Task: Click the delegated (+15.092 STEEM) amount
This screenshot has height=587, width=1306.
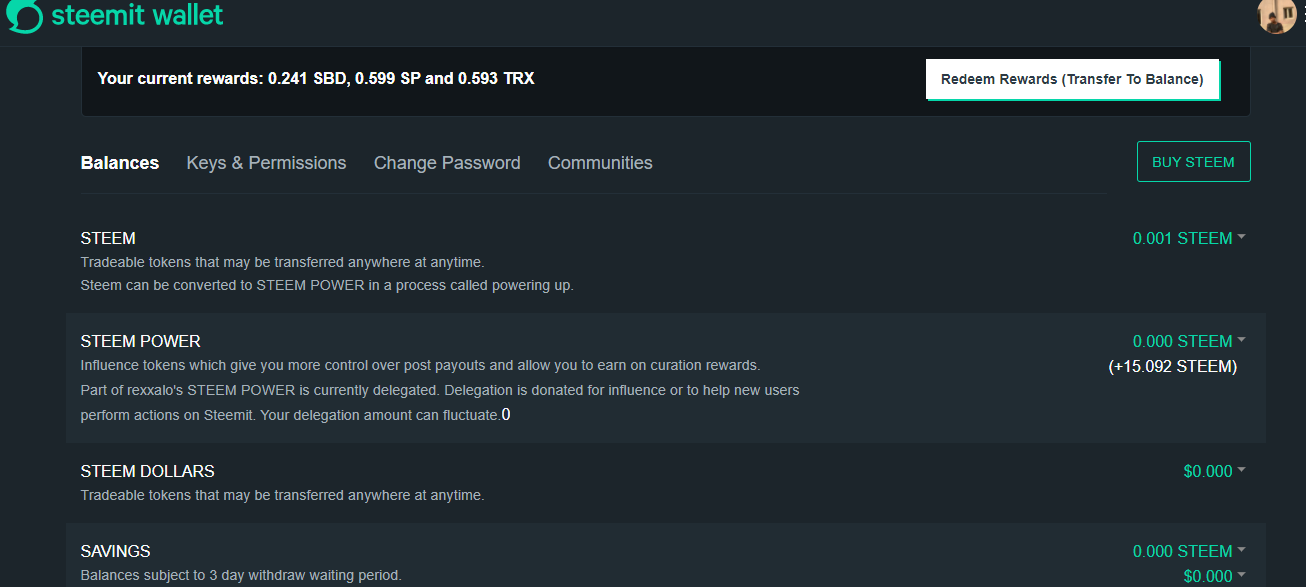Action: (x=1172, y=366)
